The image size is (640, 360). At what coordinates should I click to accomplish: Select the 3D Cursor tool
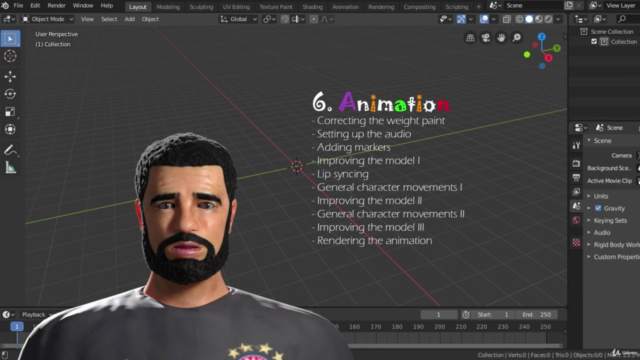pyautogui.click(x=10, y=56)
